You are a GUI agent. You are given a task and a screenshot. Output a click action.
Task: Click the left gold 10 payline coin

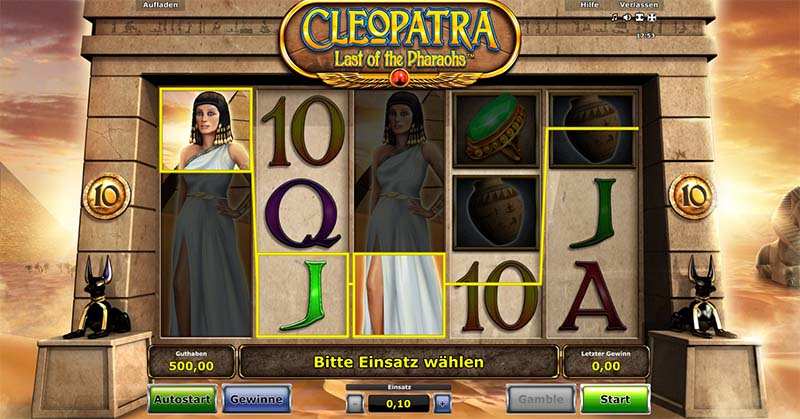click(x=107, y=196)
